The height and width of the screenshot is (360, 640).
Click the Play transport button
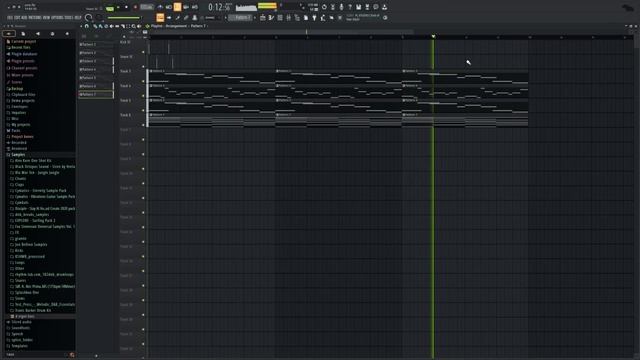pos(118,7)
